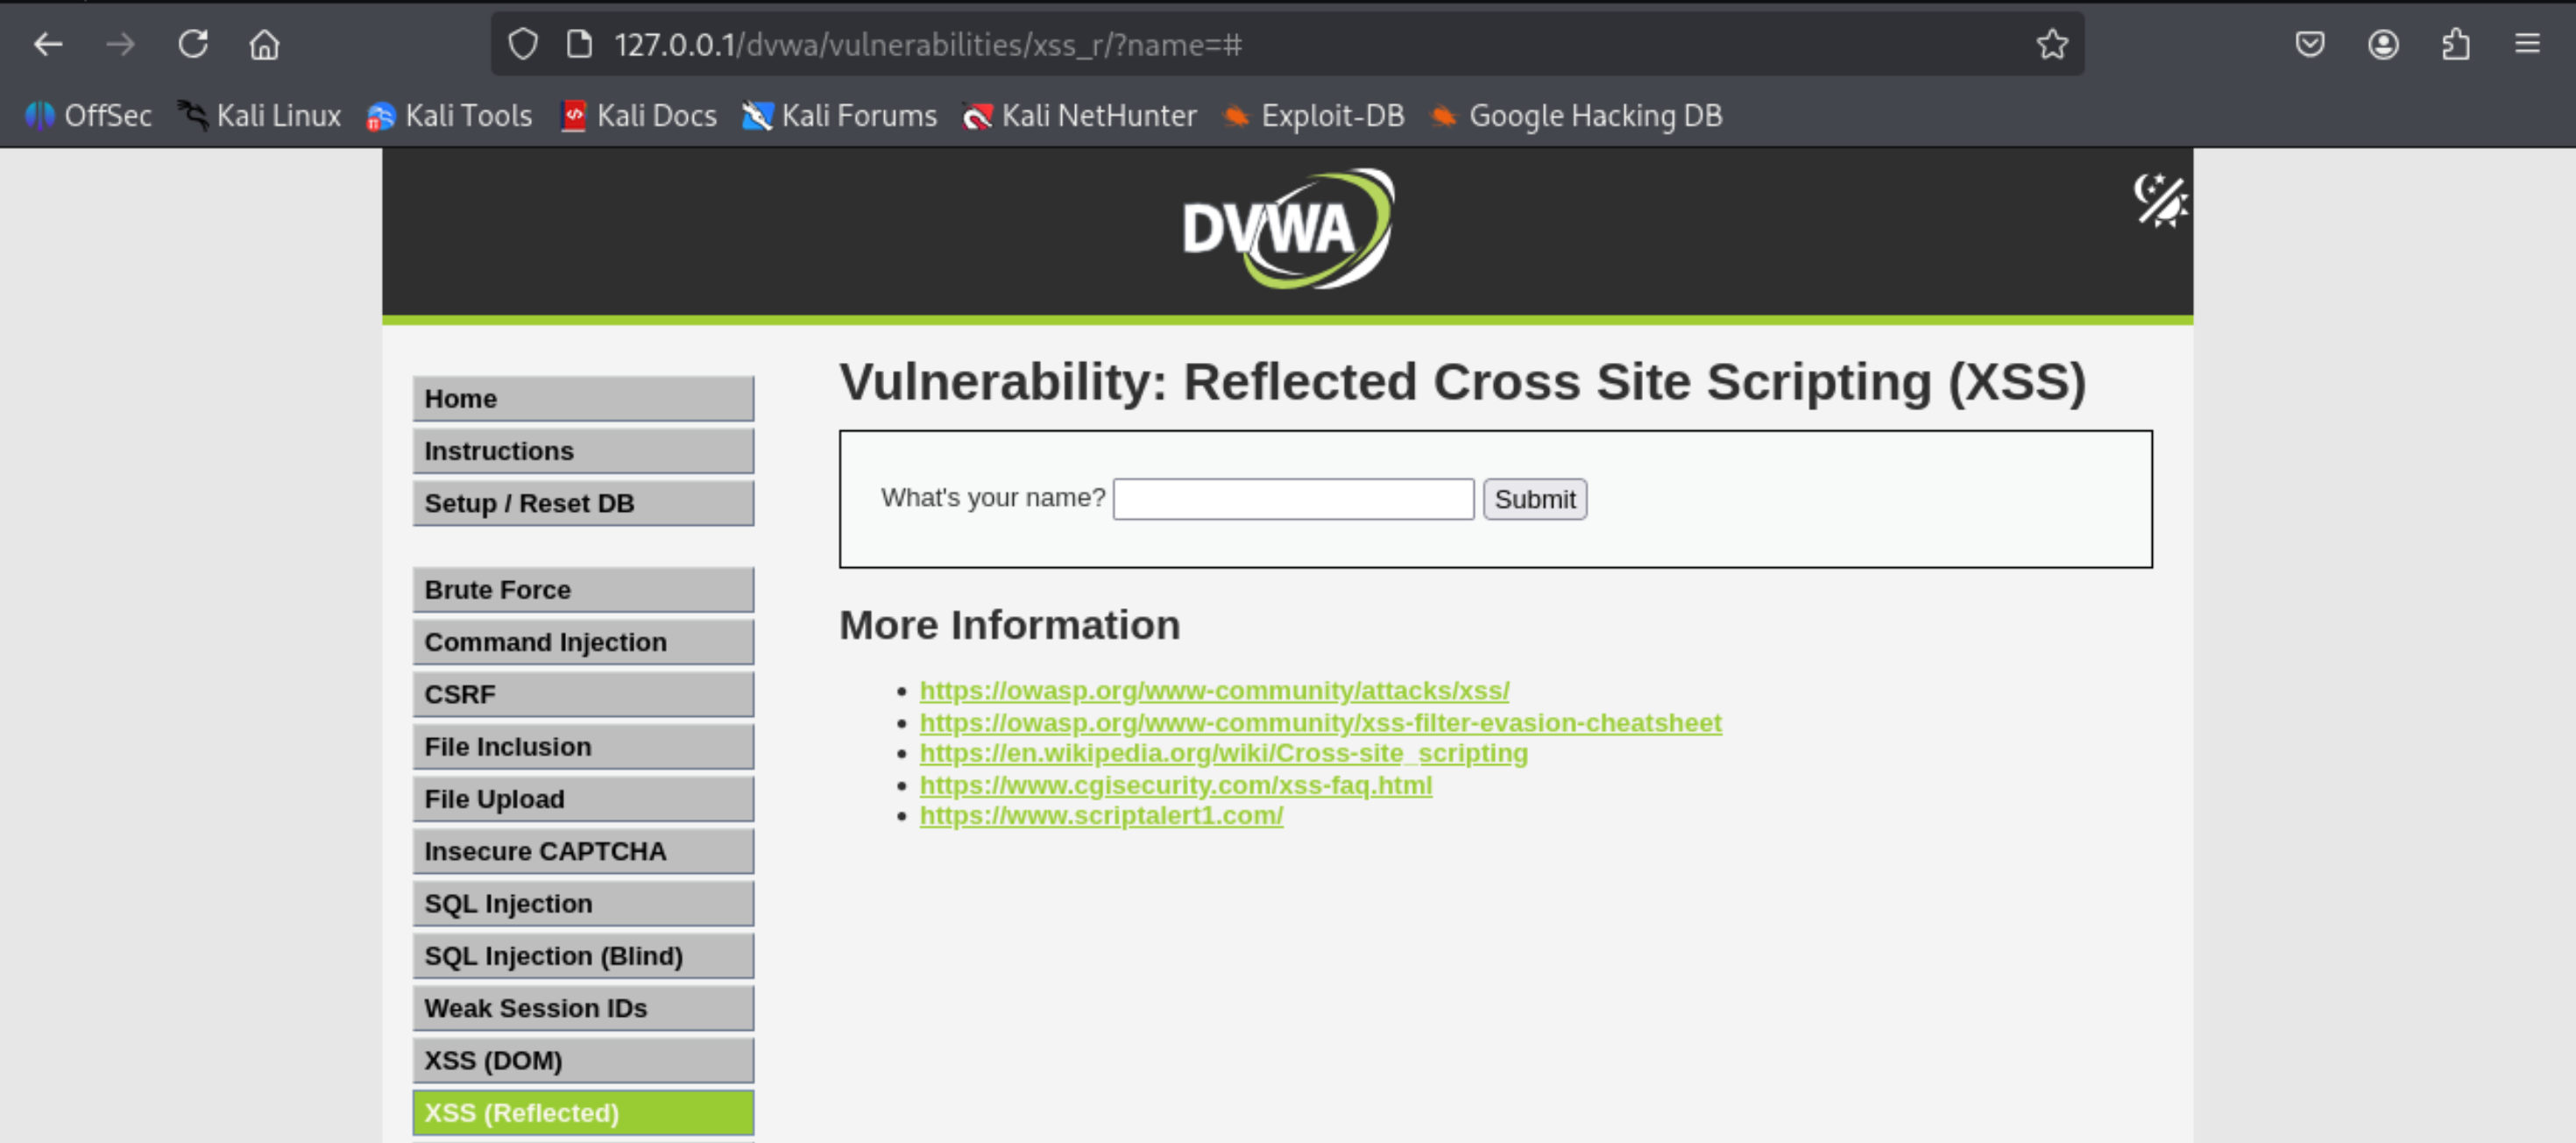
Task: Reload the current page
Action: point(193,44)
